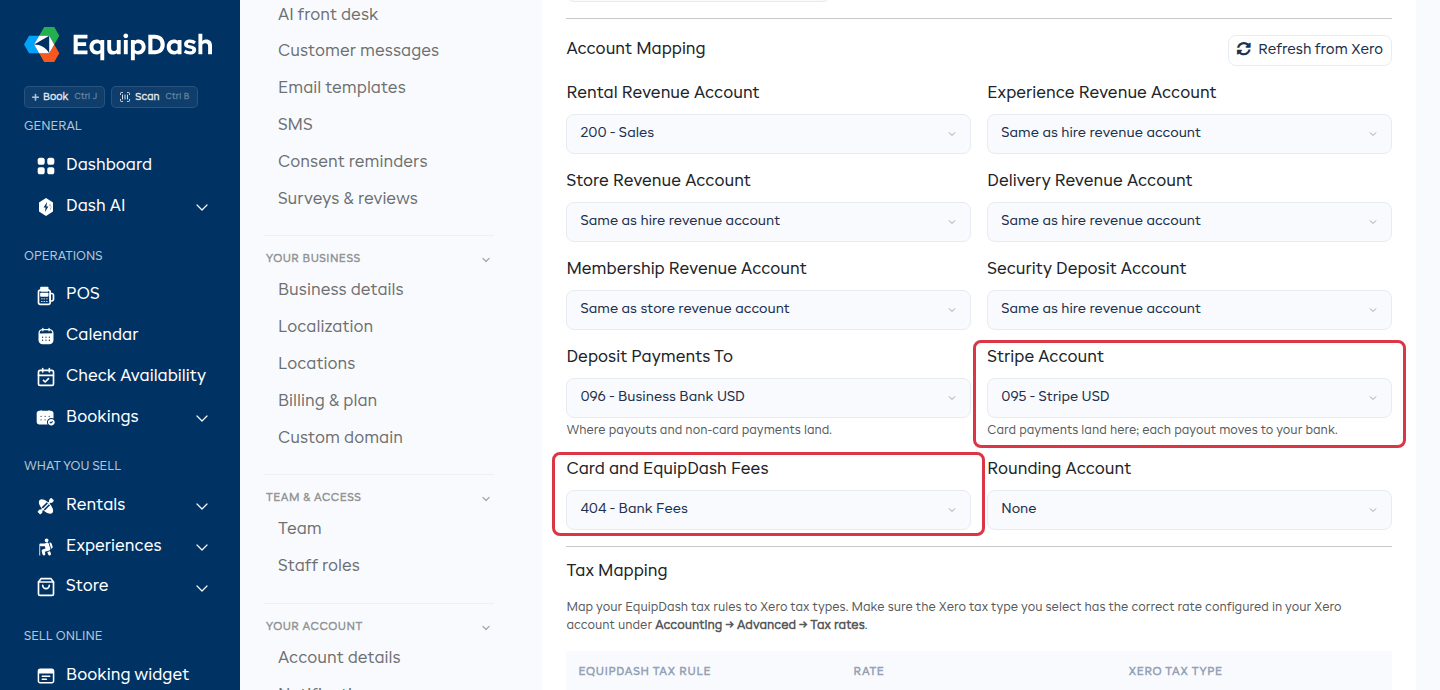
Task: Collapse the Team & Access settings section
Action: coord(486,498)
